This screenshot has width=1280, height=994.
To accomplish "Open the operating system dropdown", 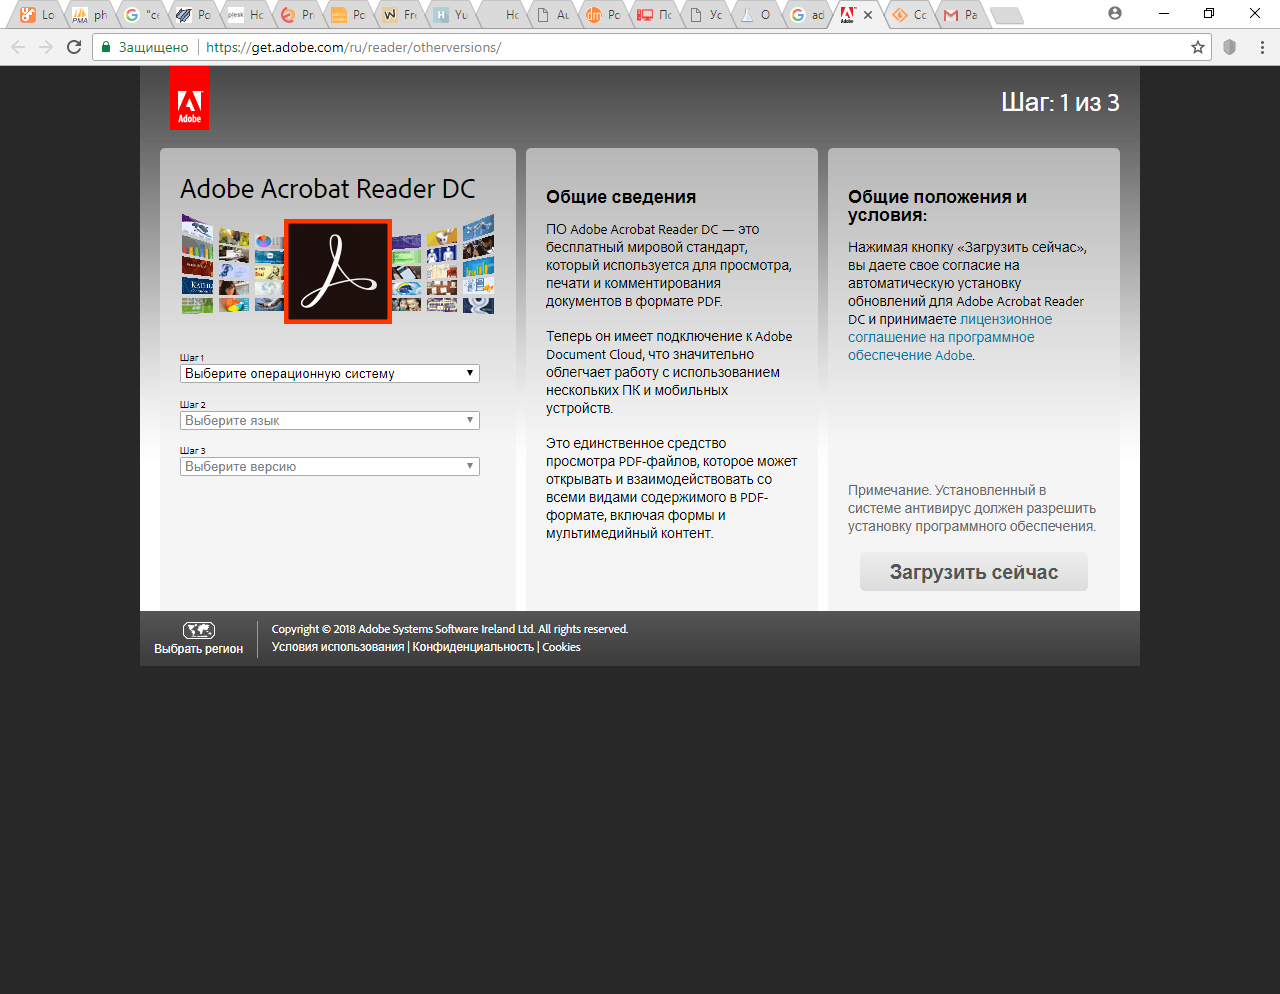I will pos(330,373).
